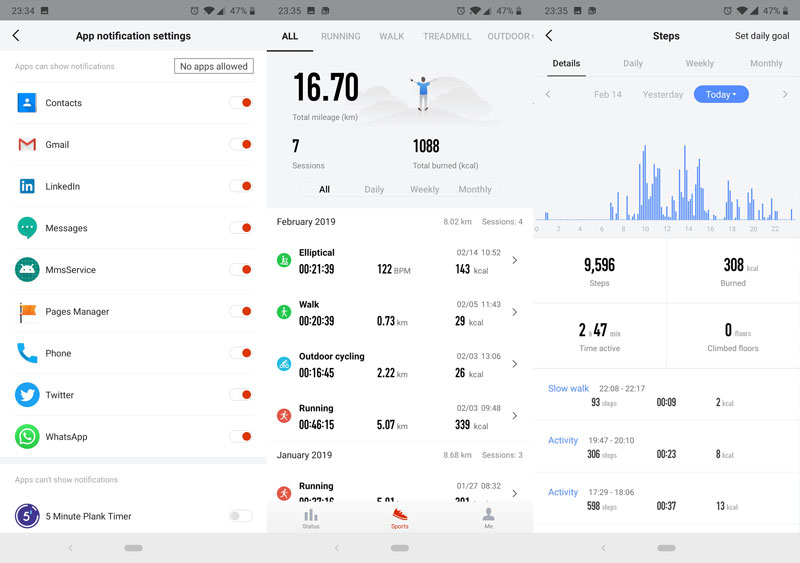The image size is (800, 563).
Task: Open the Weekly tab in Steps
Action: coord(699,63)
